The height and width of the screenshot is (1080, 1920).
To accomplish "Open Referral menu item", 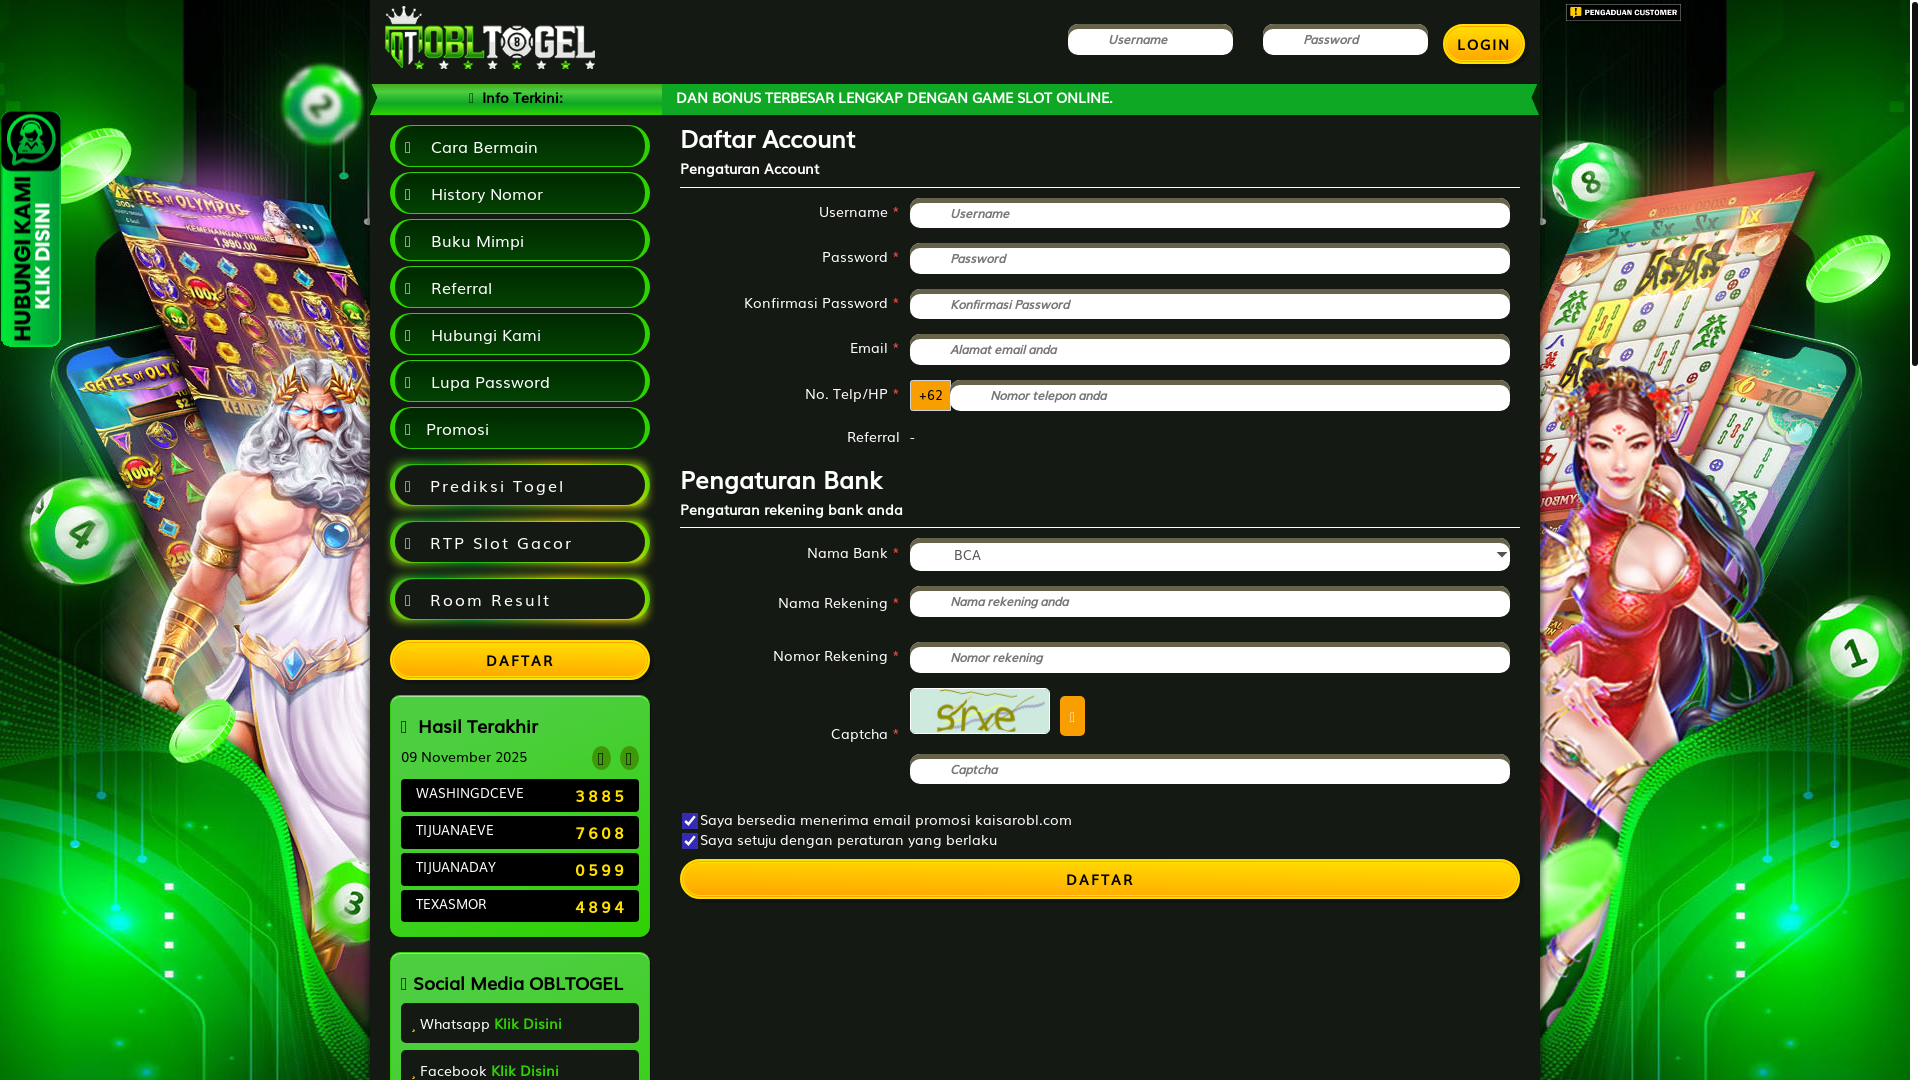I will 520,287.
